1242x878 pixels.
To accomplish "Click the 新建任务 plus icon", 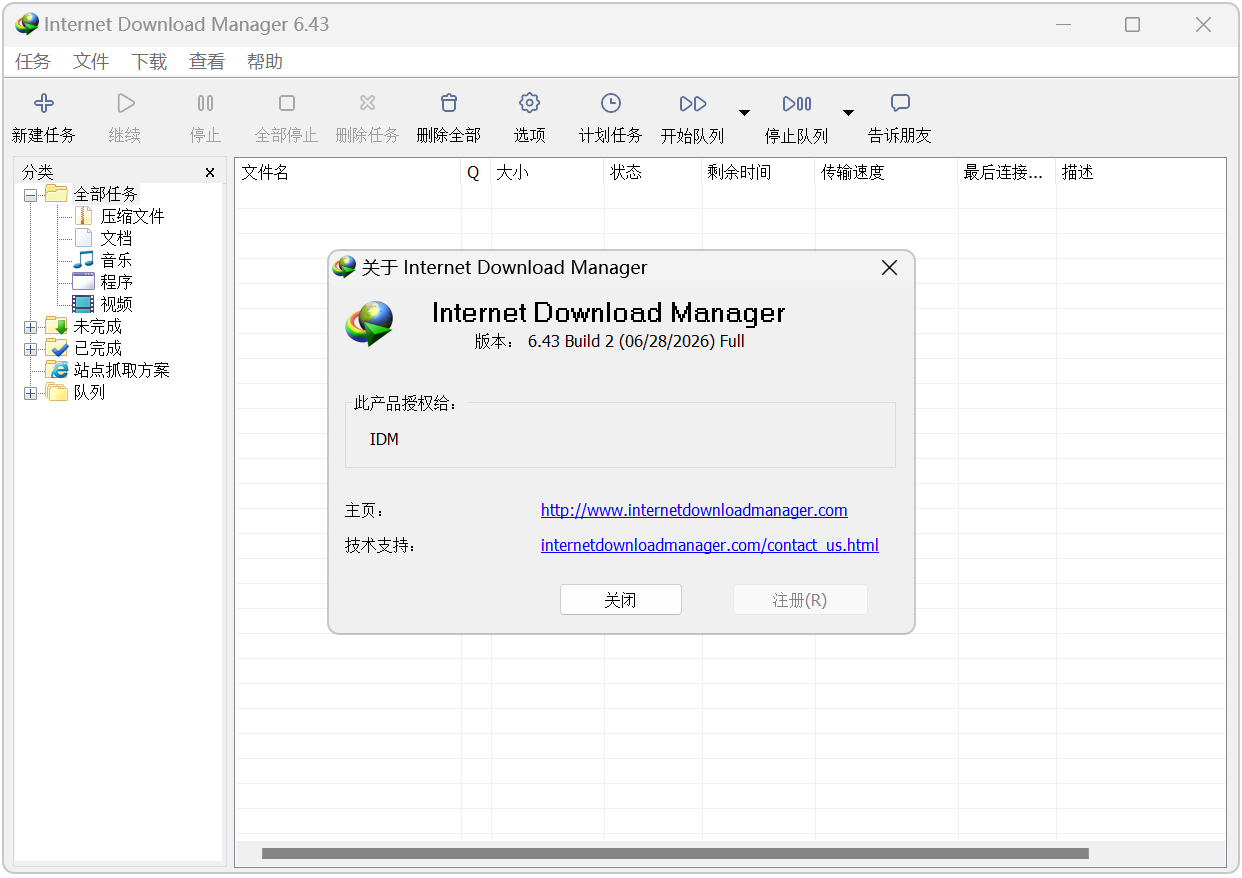I will click(x=44, y=103).
